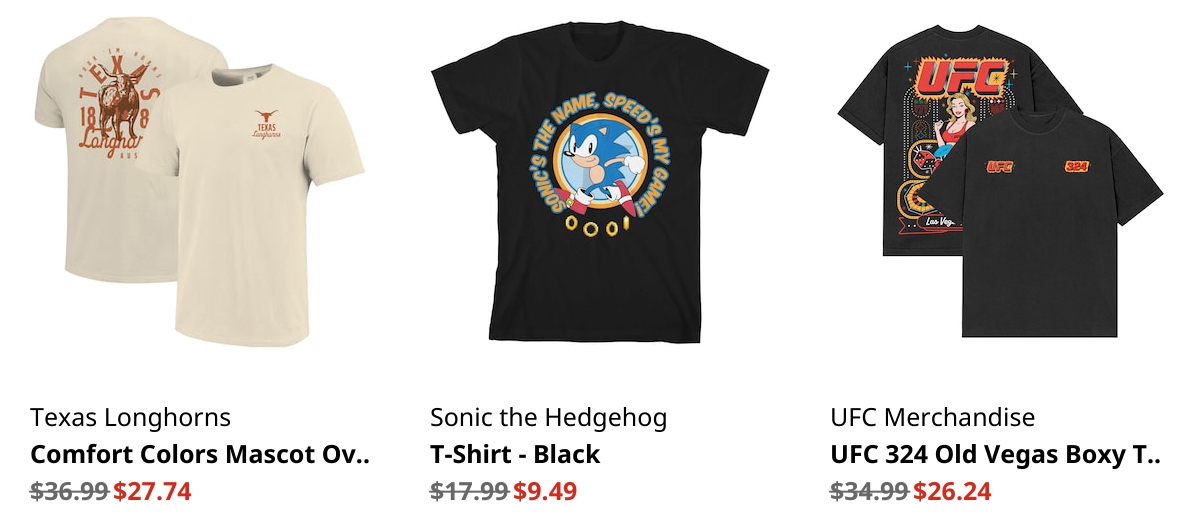
Task: Click the crossed-out $17.99 original price
Action: pyautogui.click(x=469, y=491)
